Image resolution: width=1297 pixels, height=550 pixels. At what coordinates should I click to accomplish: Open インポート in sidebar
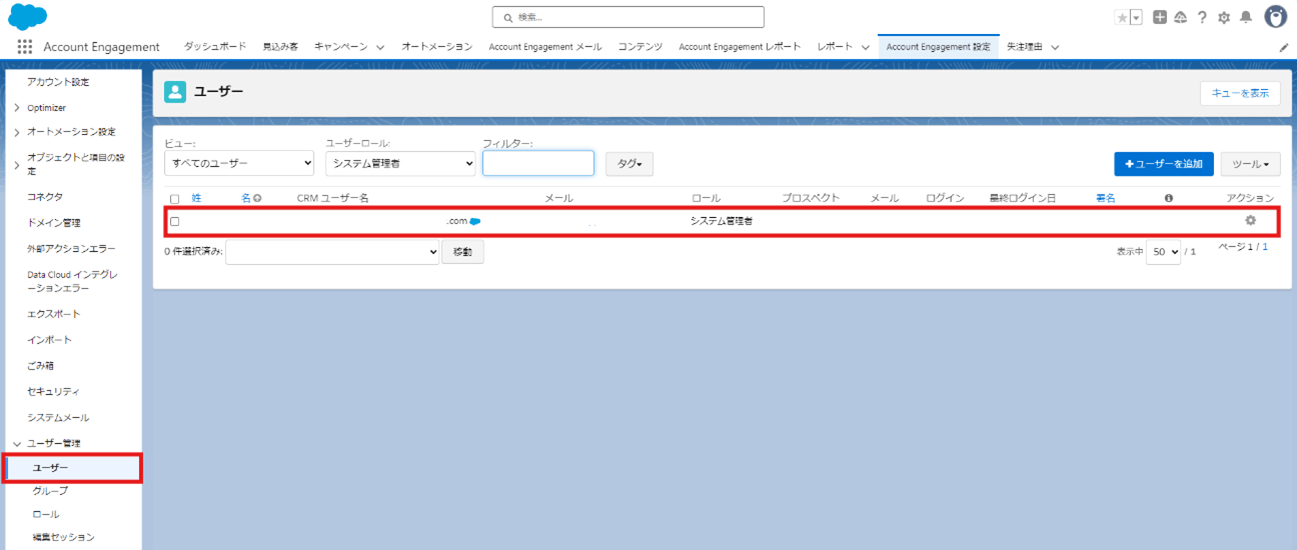(x=49, y=340)
